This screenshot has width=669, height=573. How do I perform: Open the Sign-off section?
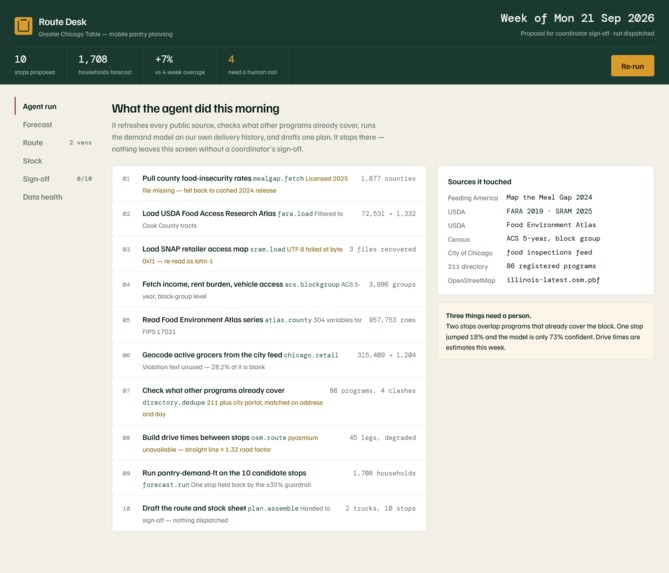click(54, 179)
